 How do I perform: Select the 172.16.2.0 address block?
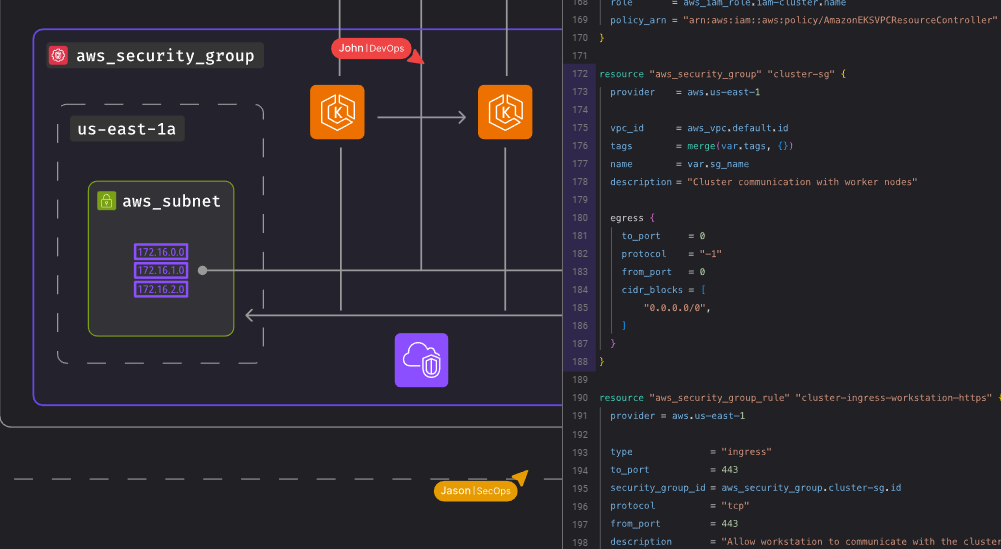click(161, 289)
